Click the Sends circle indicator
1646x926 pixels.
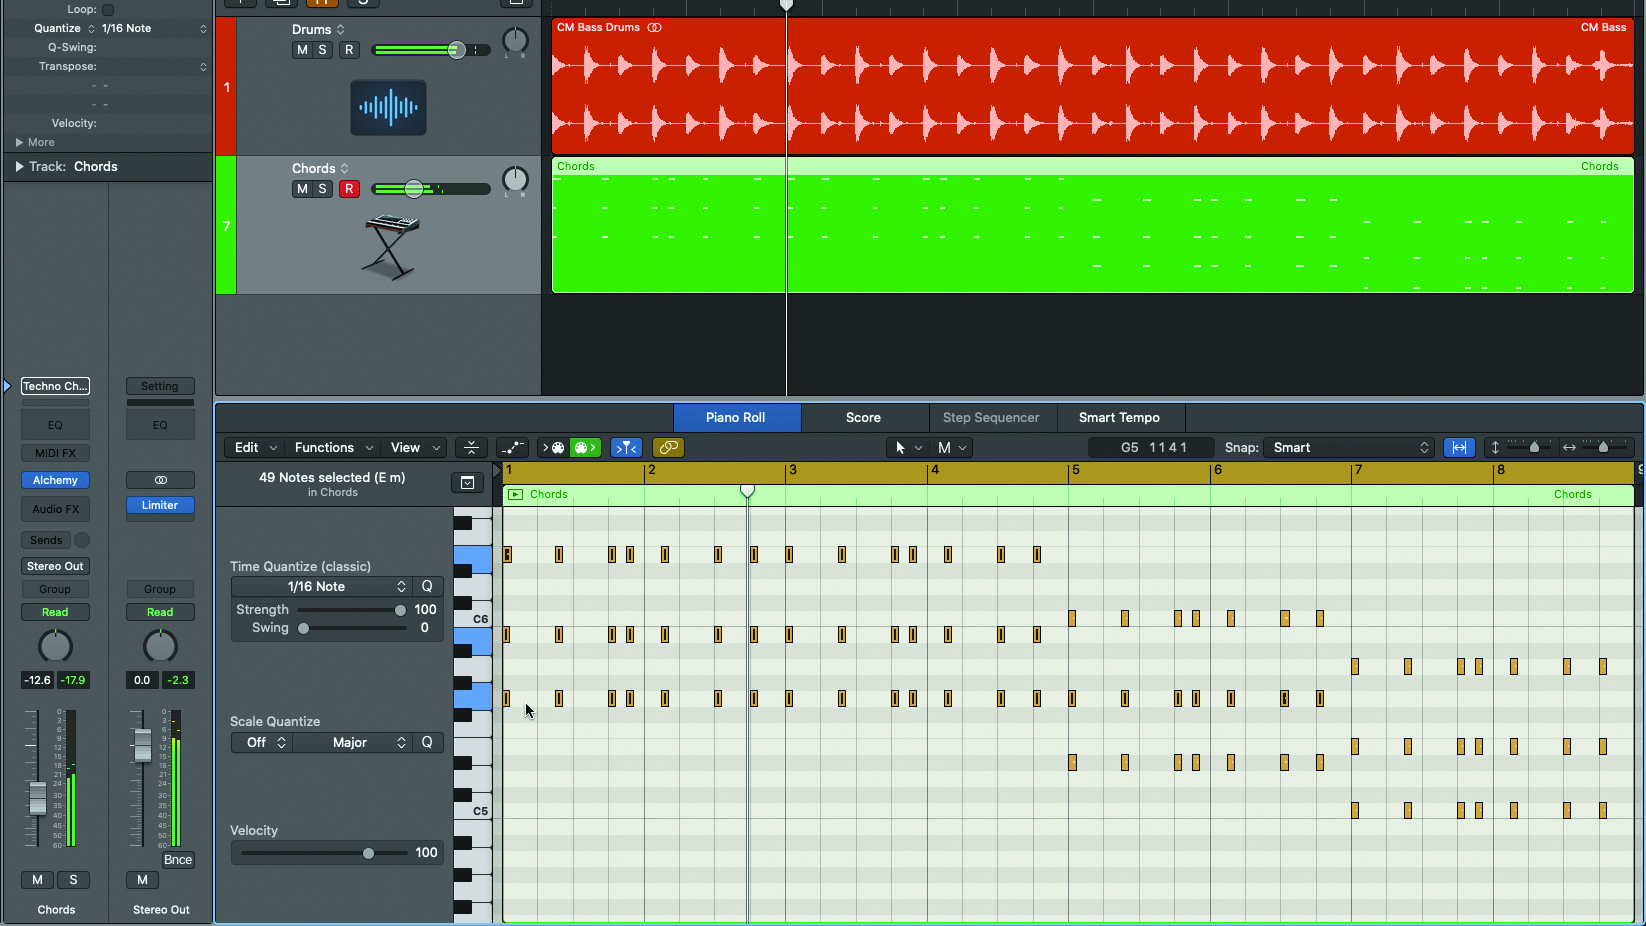[82, 540]
